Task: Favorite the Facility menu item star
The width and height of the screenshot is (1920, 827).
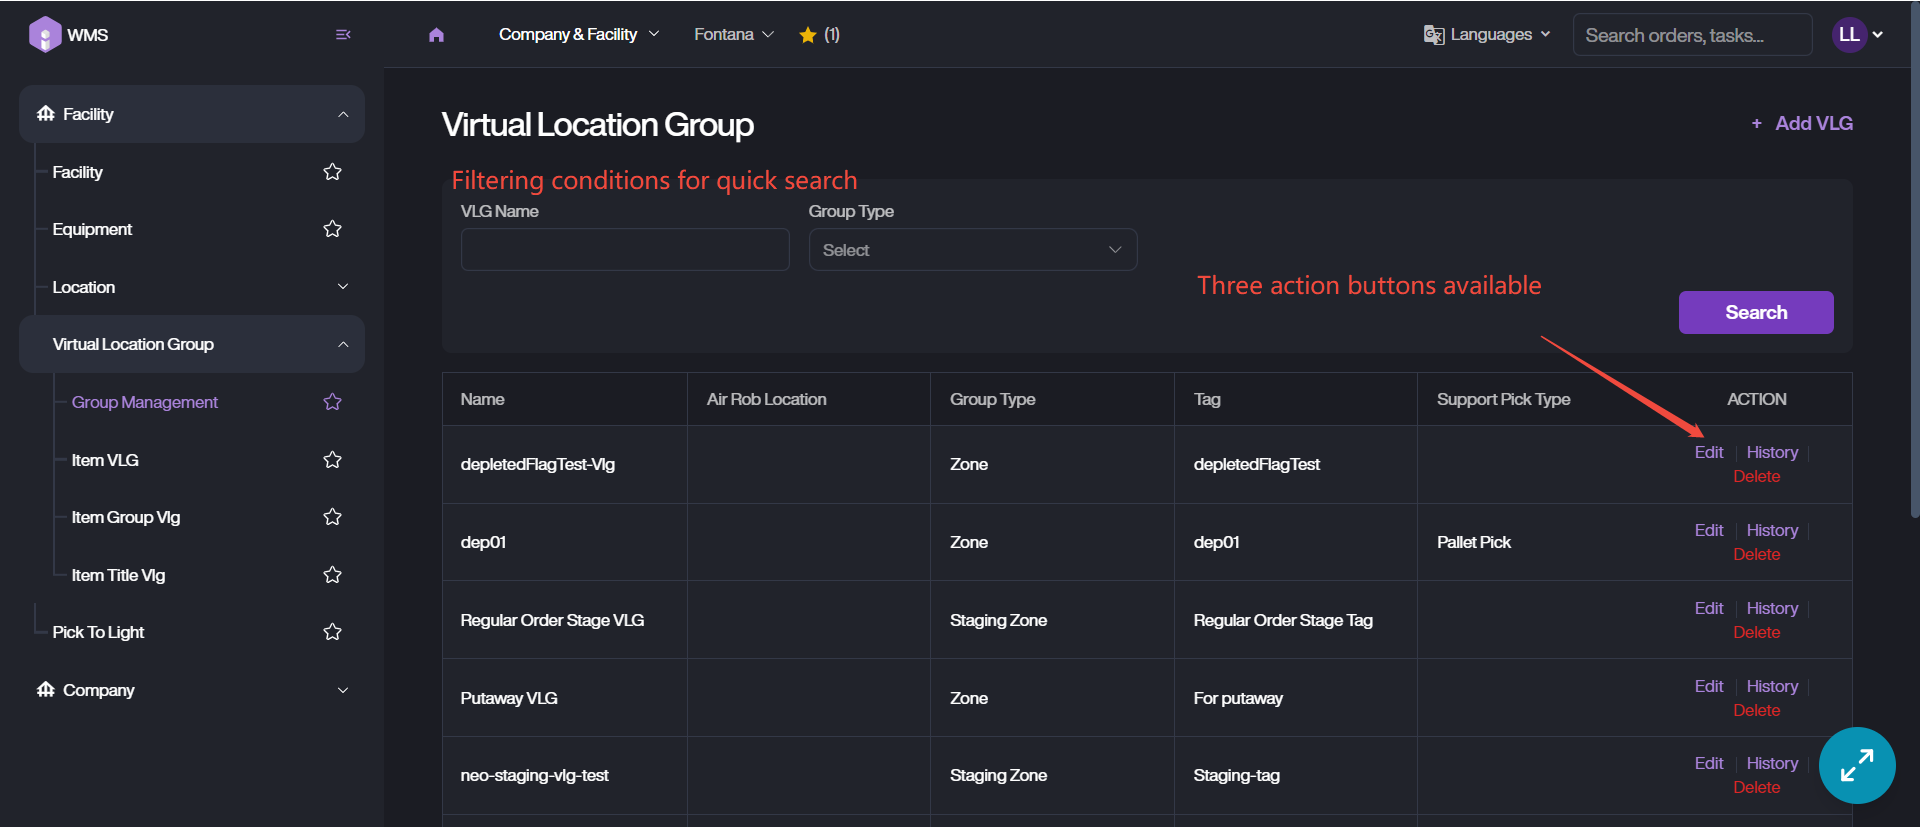Action: click(333, 172)
